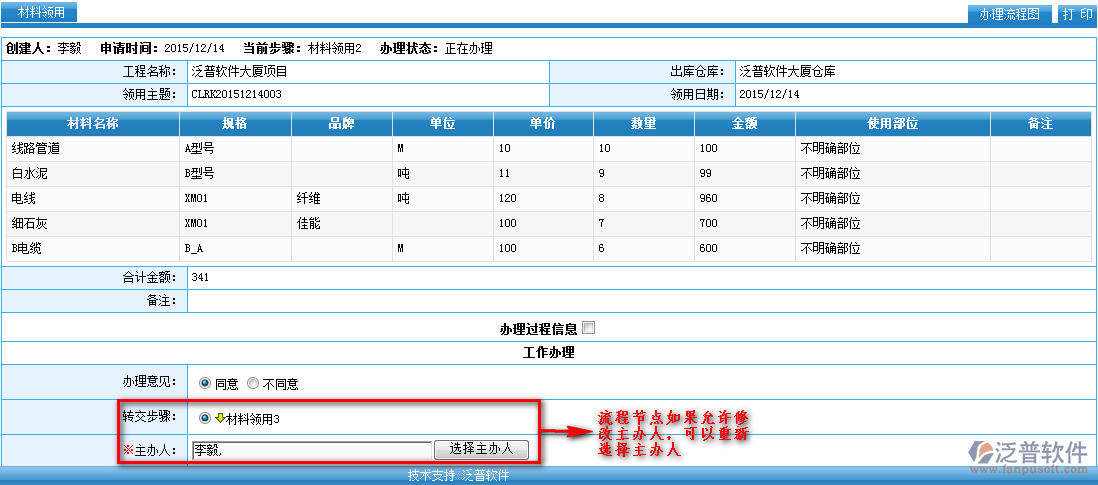Click into the 主办人 input field
This screenshot has width=1098, height=485.
(x=311, y=450)
